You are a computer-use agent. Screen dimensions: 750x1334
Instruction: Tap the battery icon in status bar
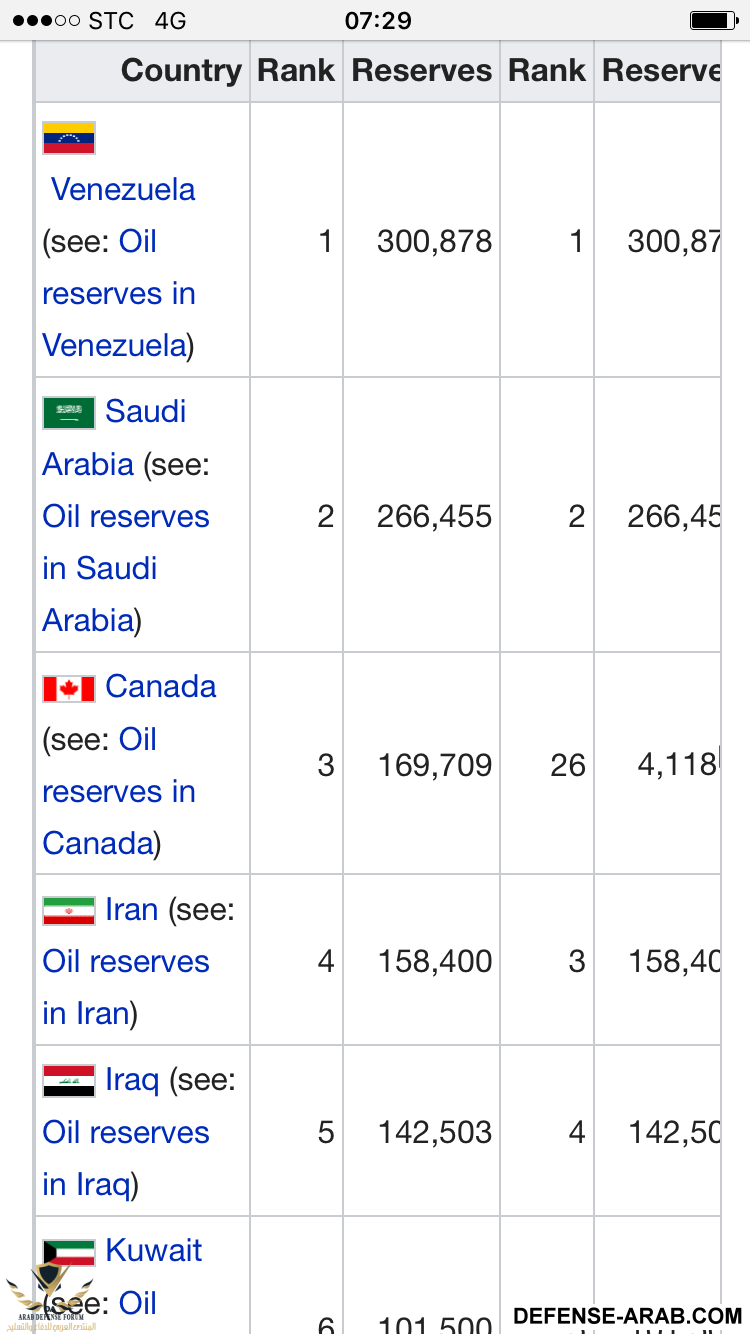713,20
